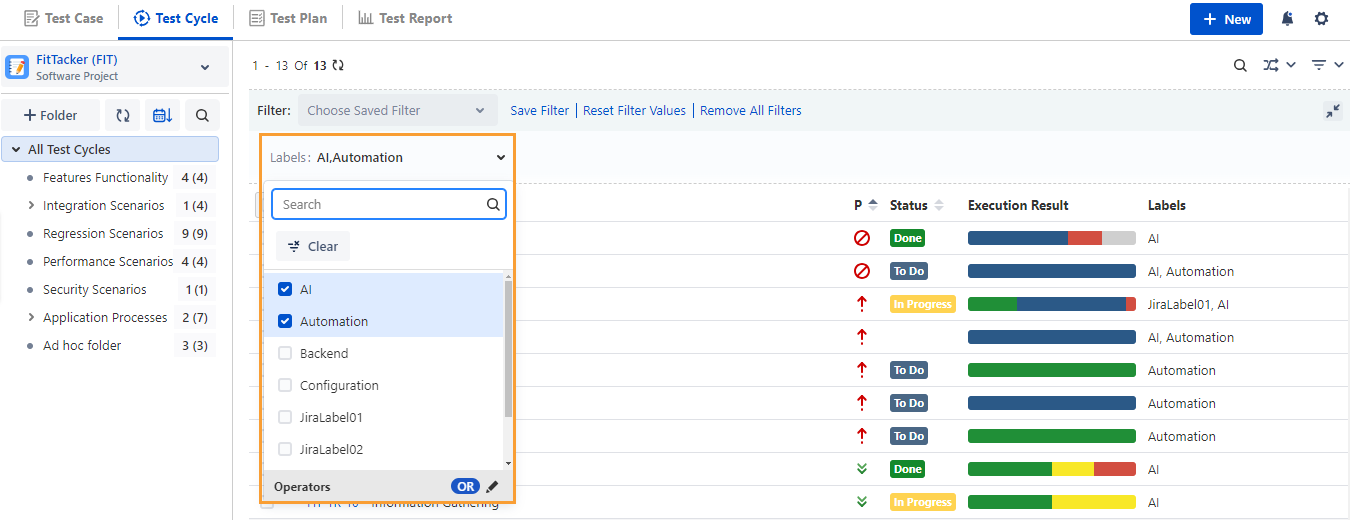1350x520 pixels.
Task: Click the calendar sort icon in sidebar
Action: coord(162,115)
